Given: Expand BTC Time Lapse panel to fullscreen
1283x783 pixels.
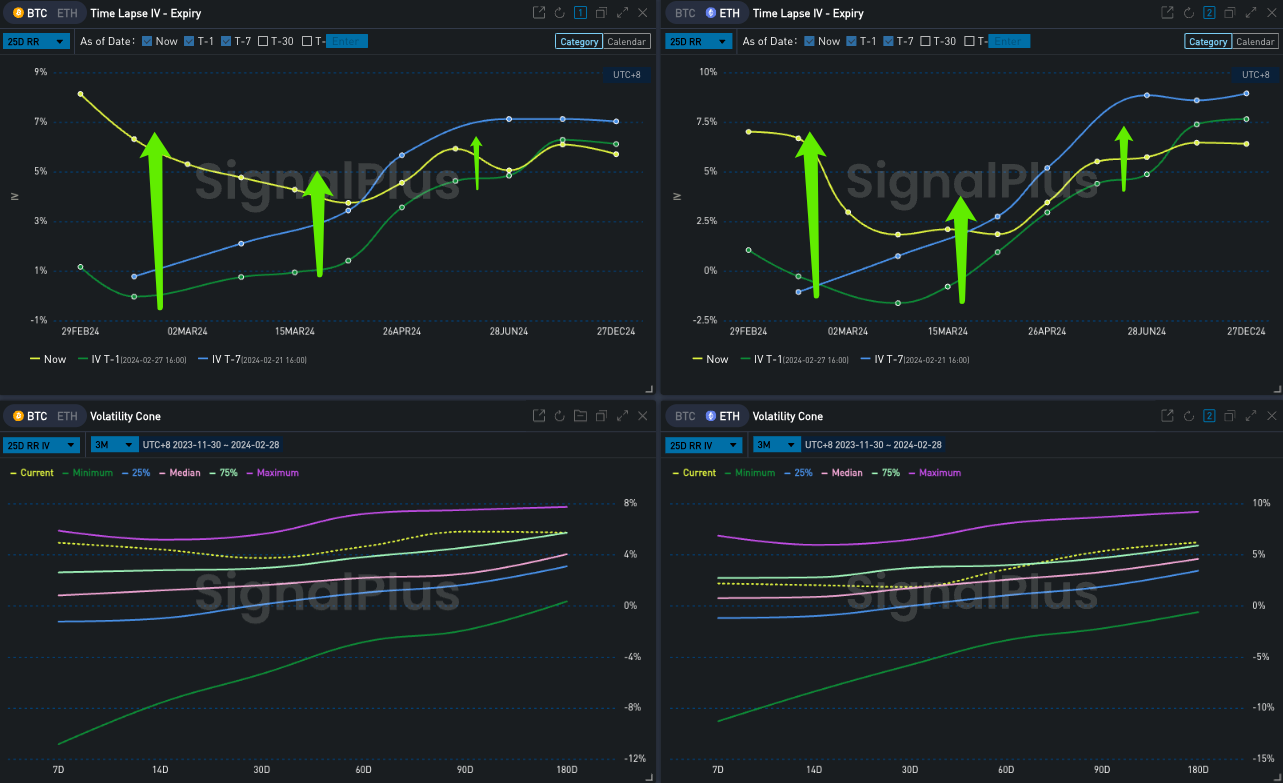Looking at the screenshot, I should click(x=622, y=13).
